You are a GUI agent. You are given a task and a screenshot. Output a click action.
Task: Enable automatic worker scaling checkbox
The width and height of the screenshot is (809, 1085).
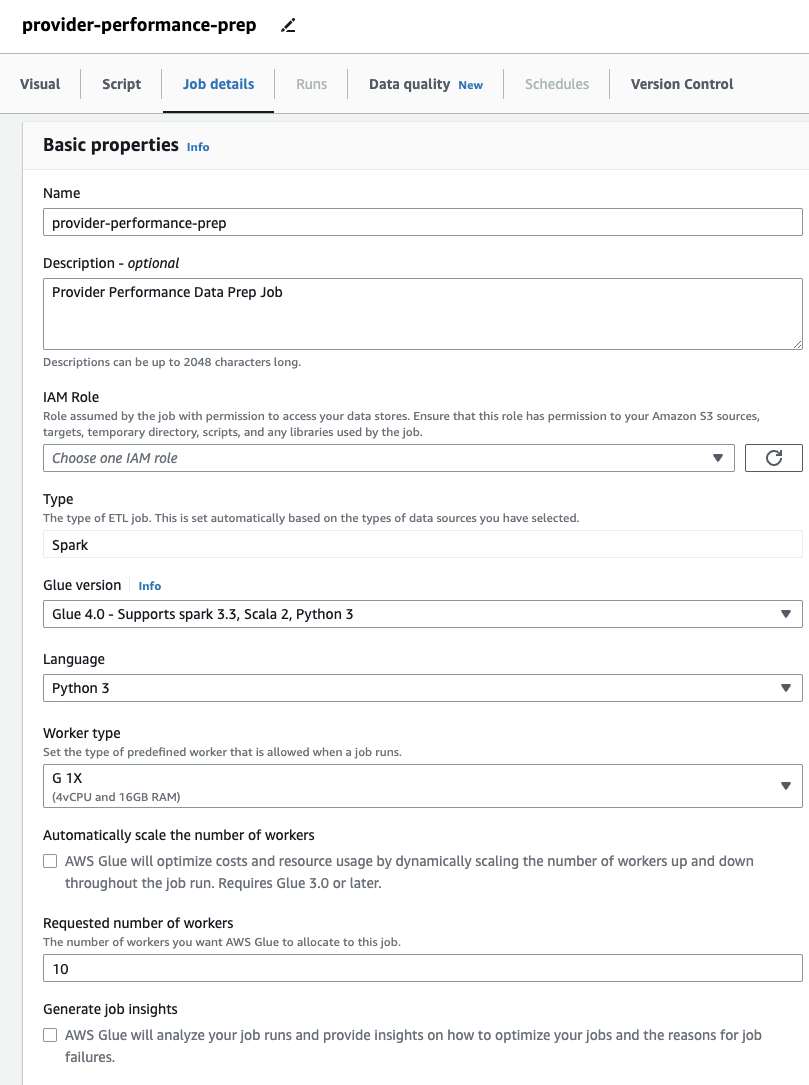(x=49, y=860)
